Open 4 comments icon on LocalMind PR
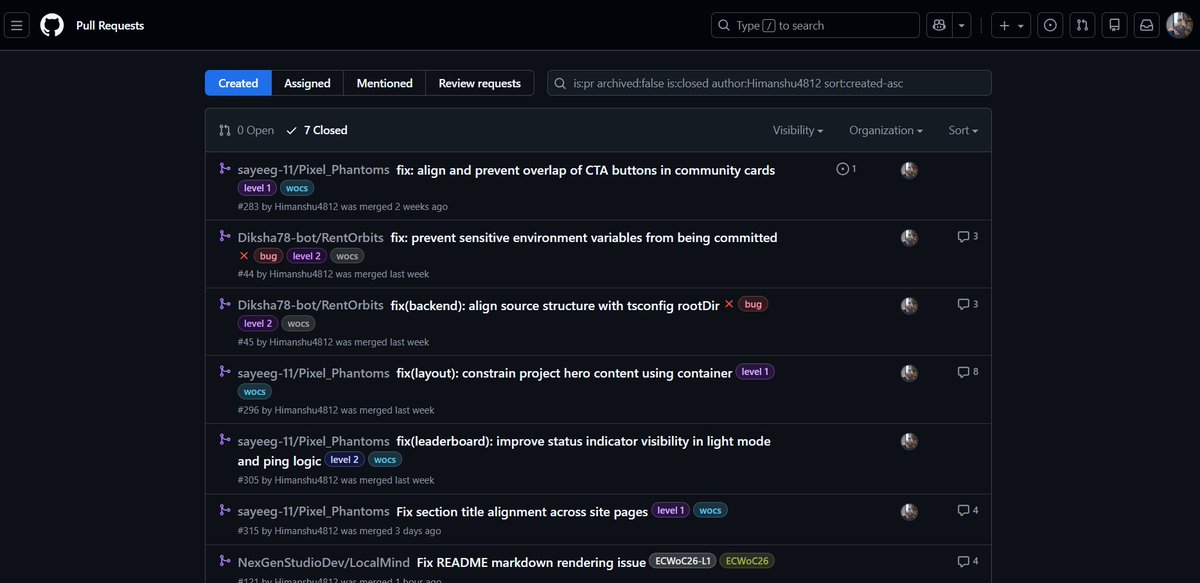Viewport: 1200px width, 583px height. (x=968, y=561)
